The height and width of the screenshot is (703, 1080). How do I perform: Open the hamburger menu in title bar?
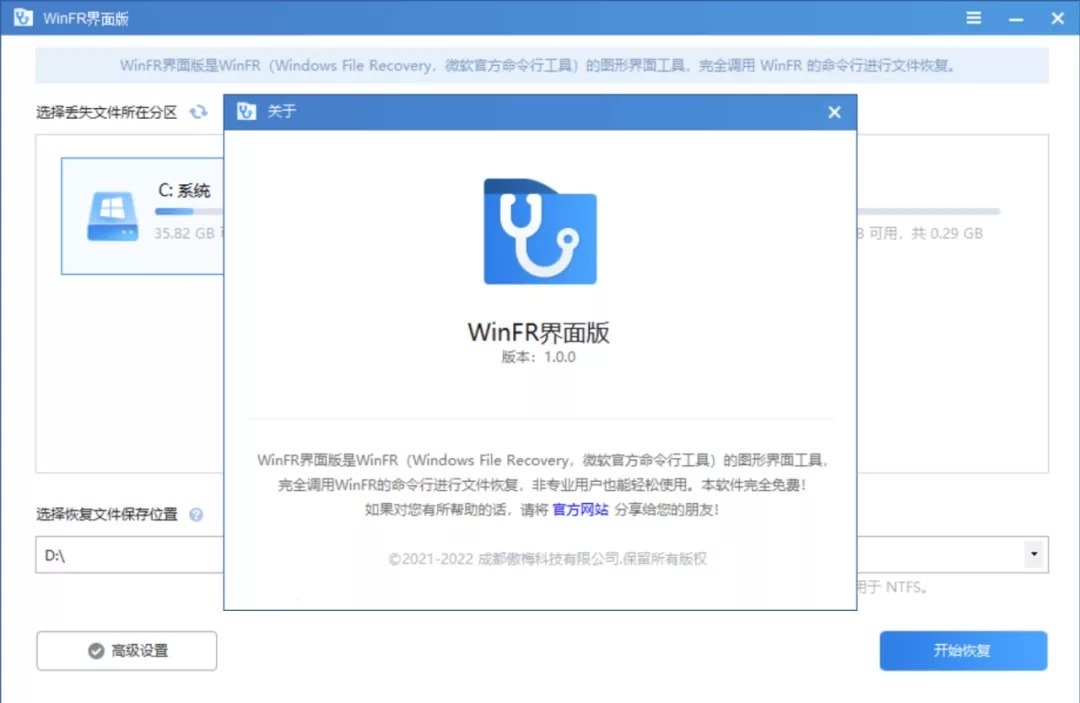coord(973,19)
